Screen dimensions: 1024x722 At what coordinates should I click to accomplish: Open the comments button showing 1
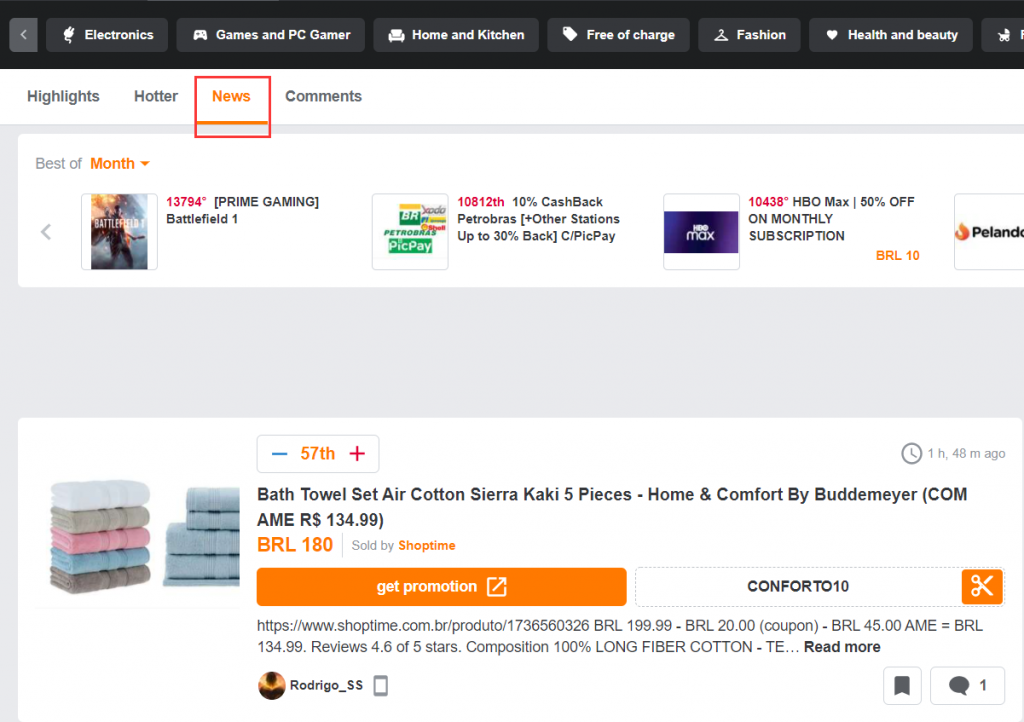[x=967, y=685]
